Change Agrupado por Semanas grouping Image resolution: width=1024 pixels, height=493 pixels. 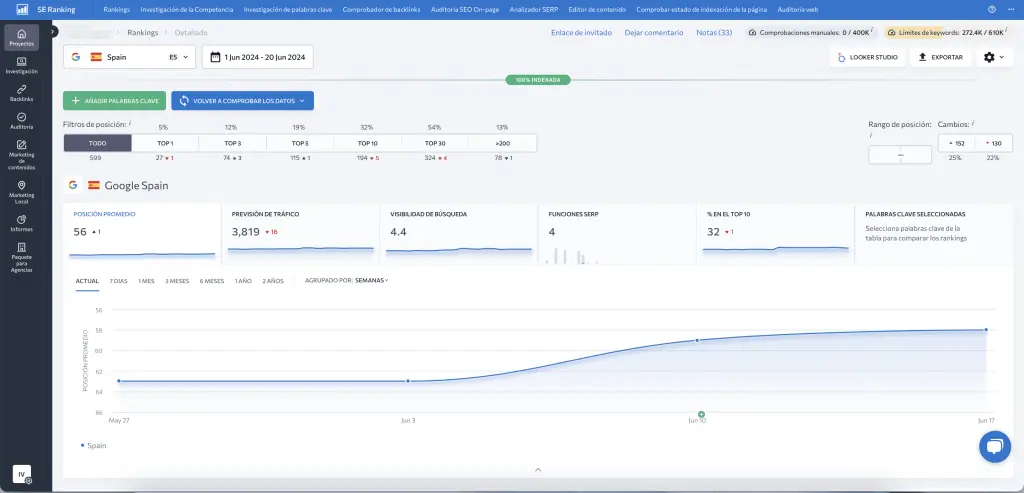(x=371, y=281)
